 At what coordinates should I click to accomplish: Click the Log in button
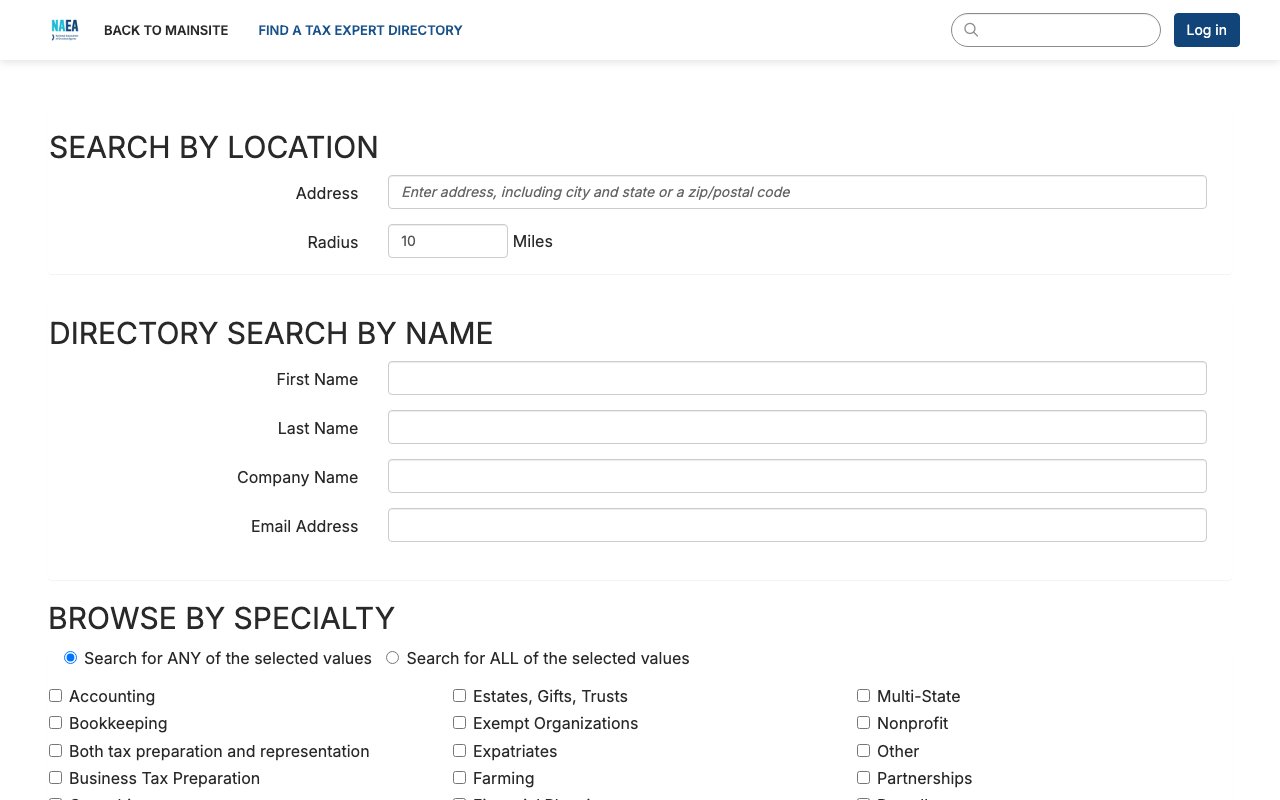[1206, 30]
